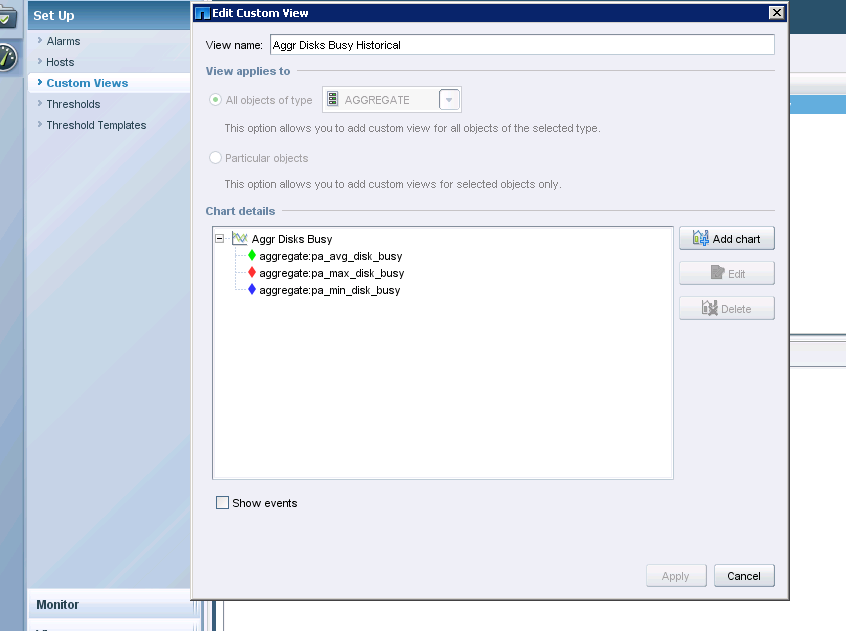Click the arrow next to Thresholds
The image size is (846, 631).
(x=39, y=103)
